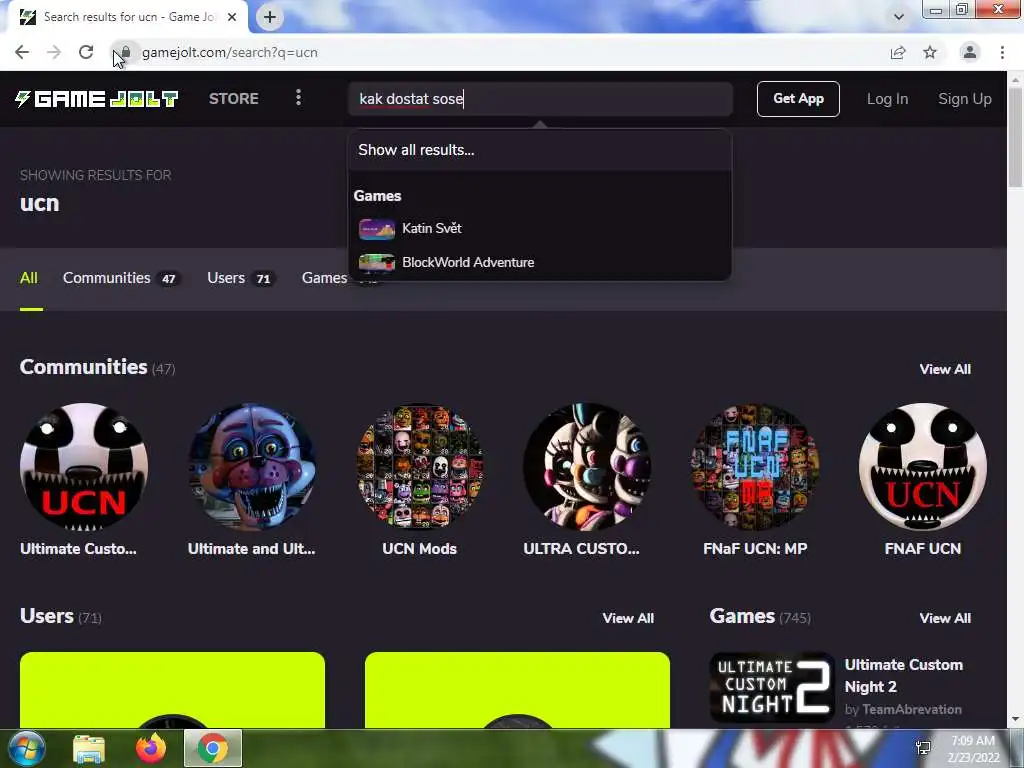The image size is (1024, 768).
Task: Click the Ultimate and Ult... community label
Action: [x=251, y=549]
